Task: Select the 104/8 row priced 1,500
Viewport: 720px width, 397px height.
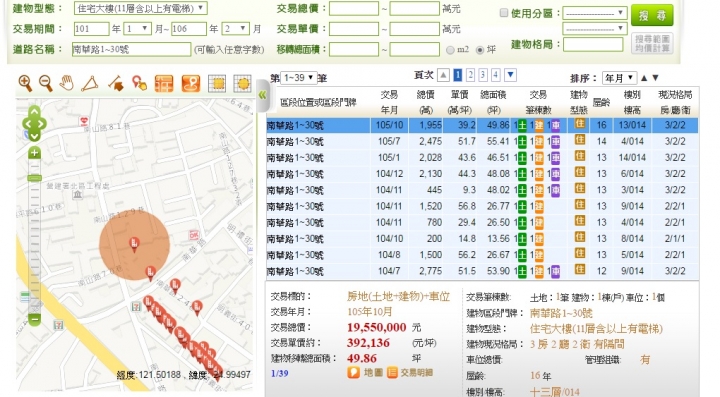Action: click(482, 255)
